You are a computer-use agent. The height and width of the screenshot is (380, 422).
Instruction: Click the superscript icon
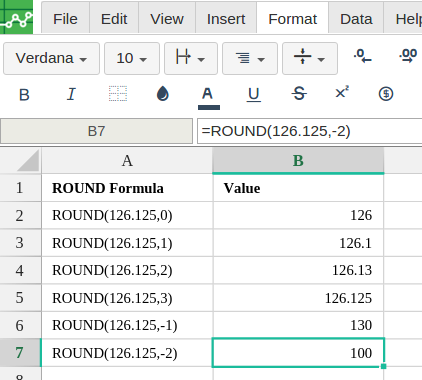pyautogui.click(x=342, y=92)
